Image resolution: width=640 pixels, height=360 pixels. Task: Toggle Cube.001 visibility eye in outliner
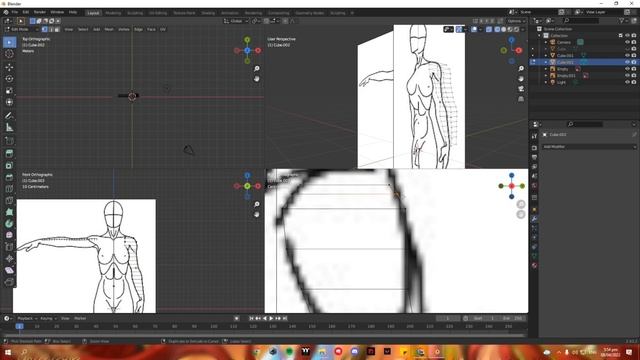627,56
